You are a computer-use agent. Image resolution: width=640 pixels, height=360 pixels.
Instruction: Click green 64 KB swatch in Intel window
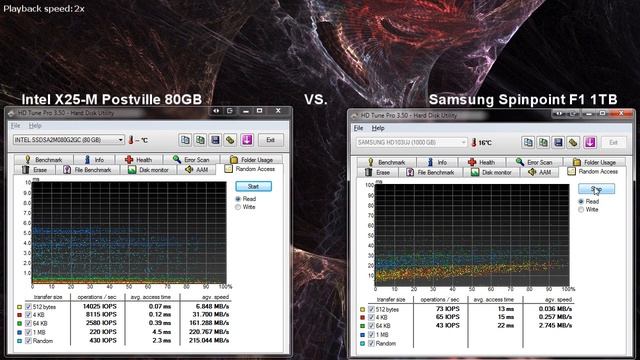tap(19, 324)
